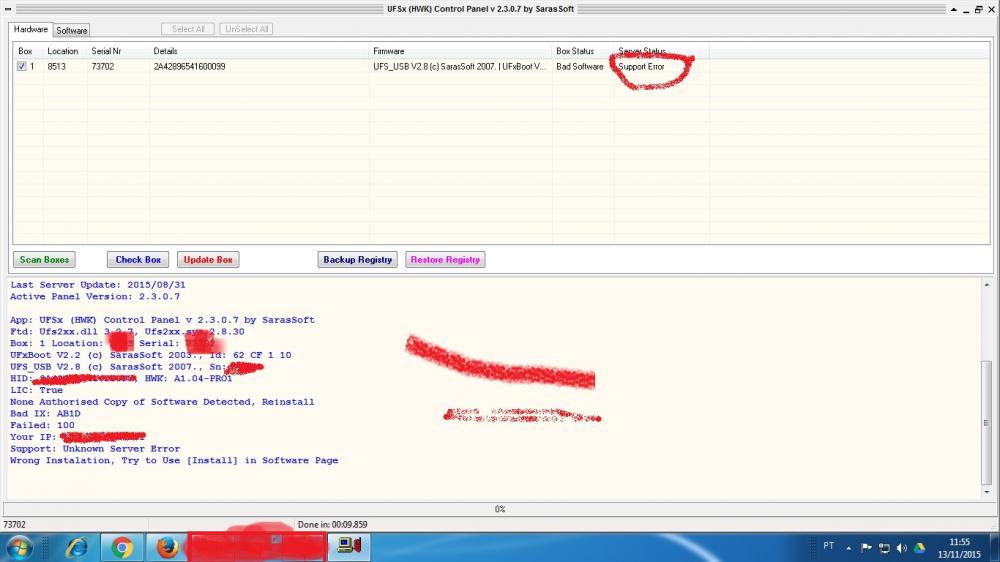Select the UFS_USB V2.8 firmware cell

pos(460,66)
